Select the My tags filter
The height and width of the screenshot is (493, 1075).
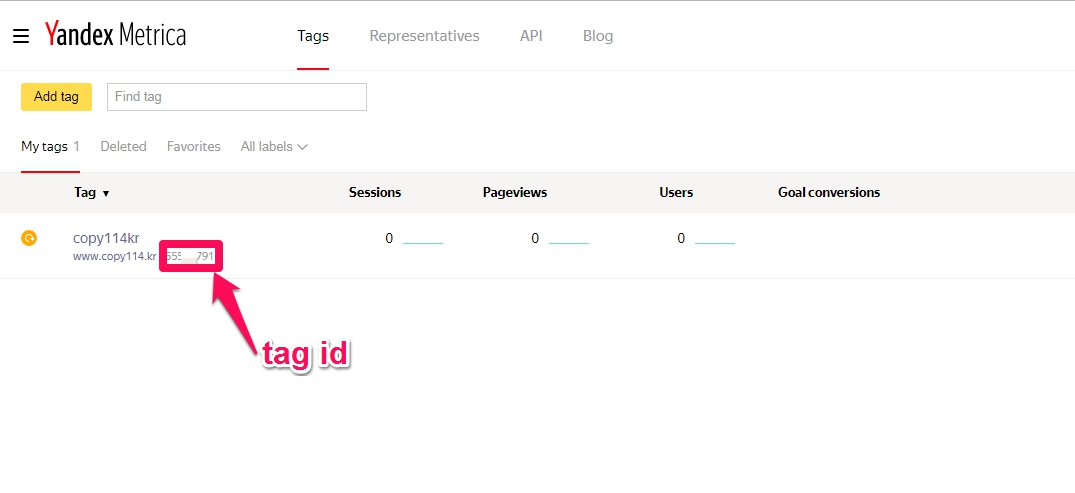44,146
